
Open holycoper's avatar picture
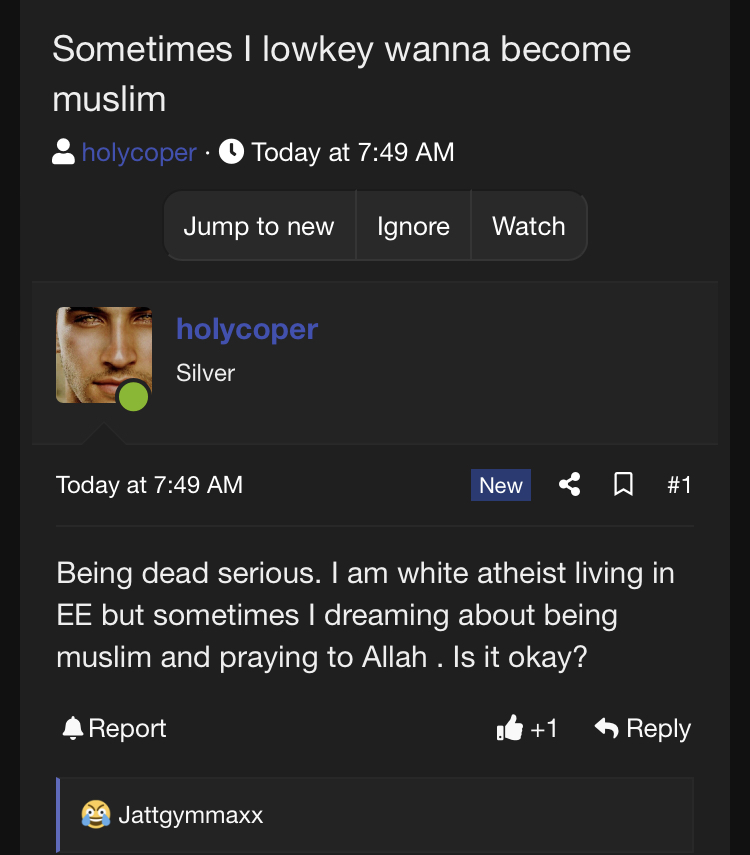pyautogui.click(x=104, y=355)
